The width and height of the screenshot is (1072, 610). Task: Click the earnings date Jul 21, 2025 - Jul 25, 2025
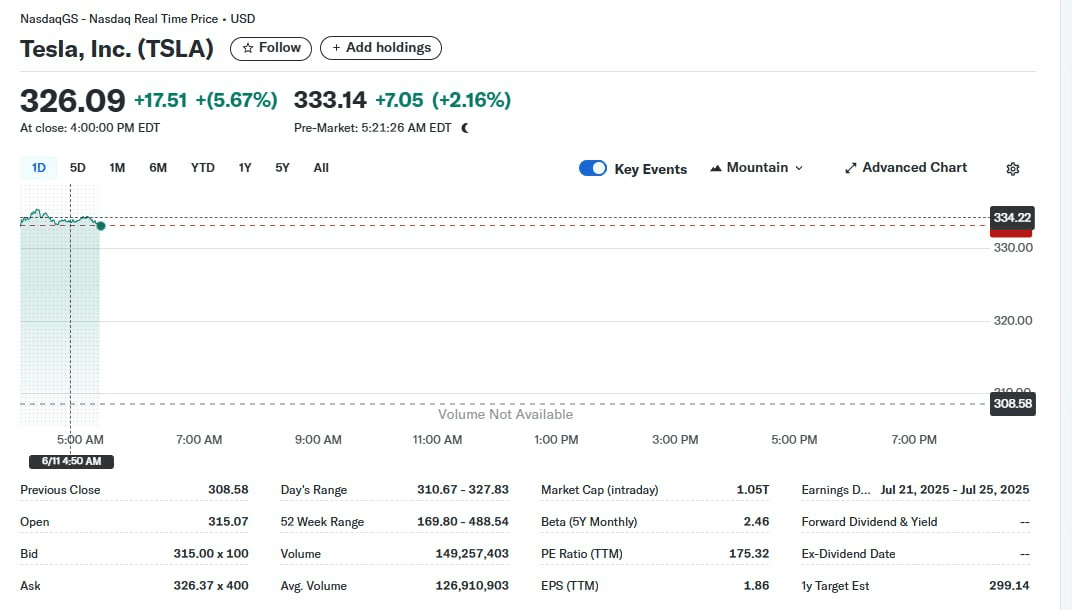pyautogui.click(x=954, y=490)
